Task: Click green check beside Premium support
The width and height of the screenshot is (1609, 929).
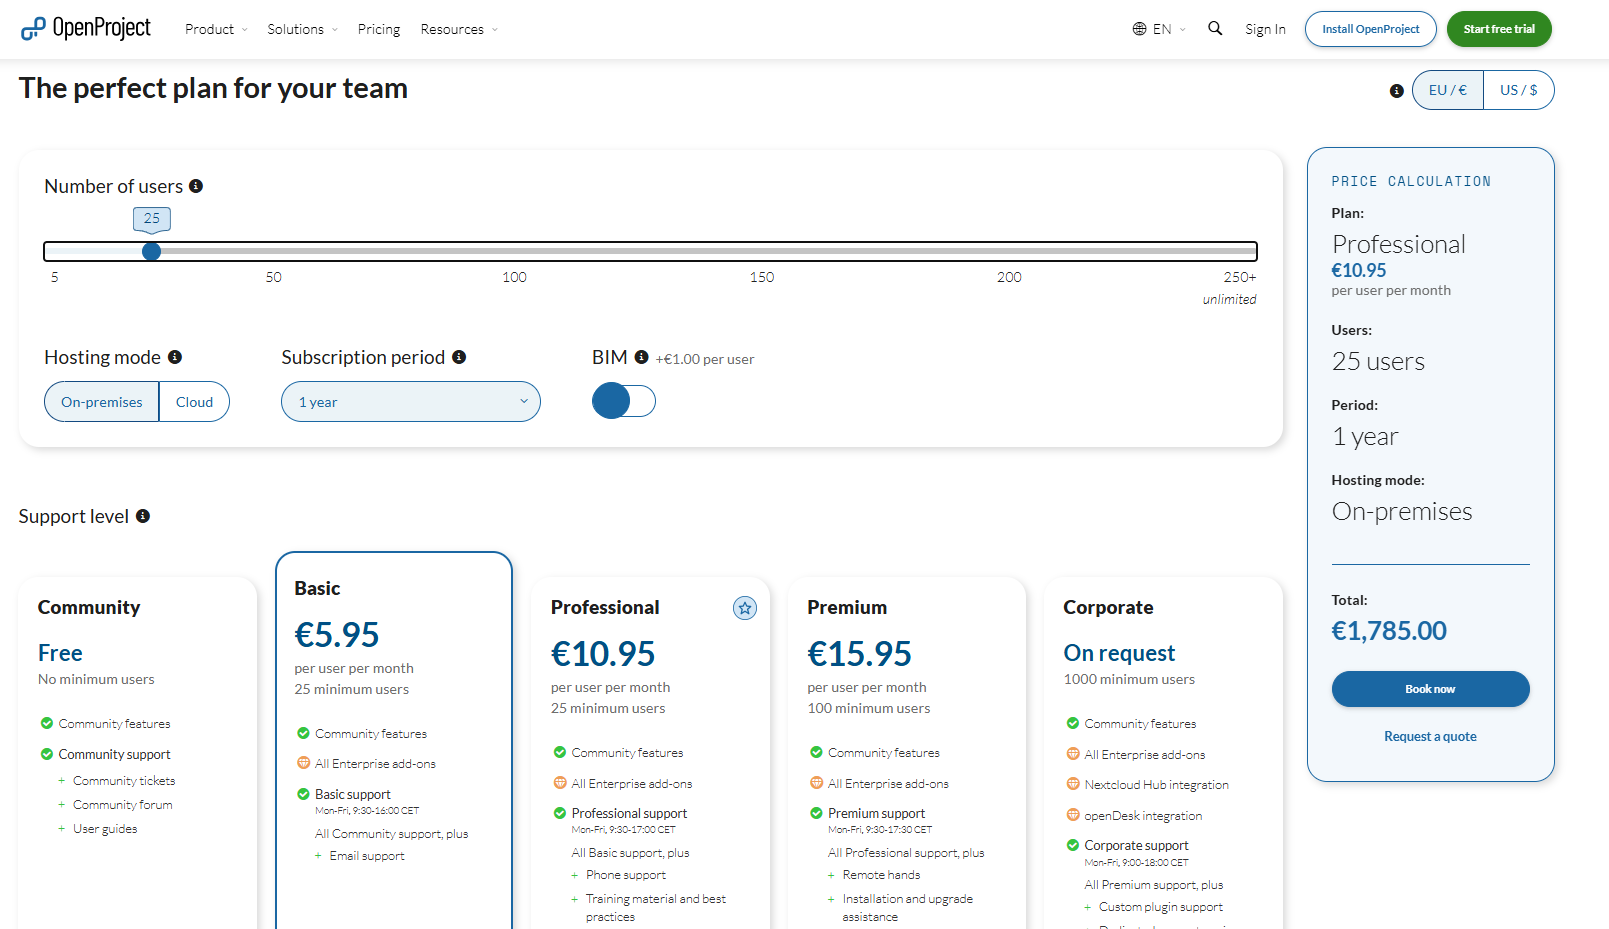Action: [817, 813]
